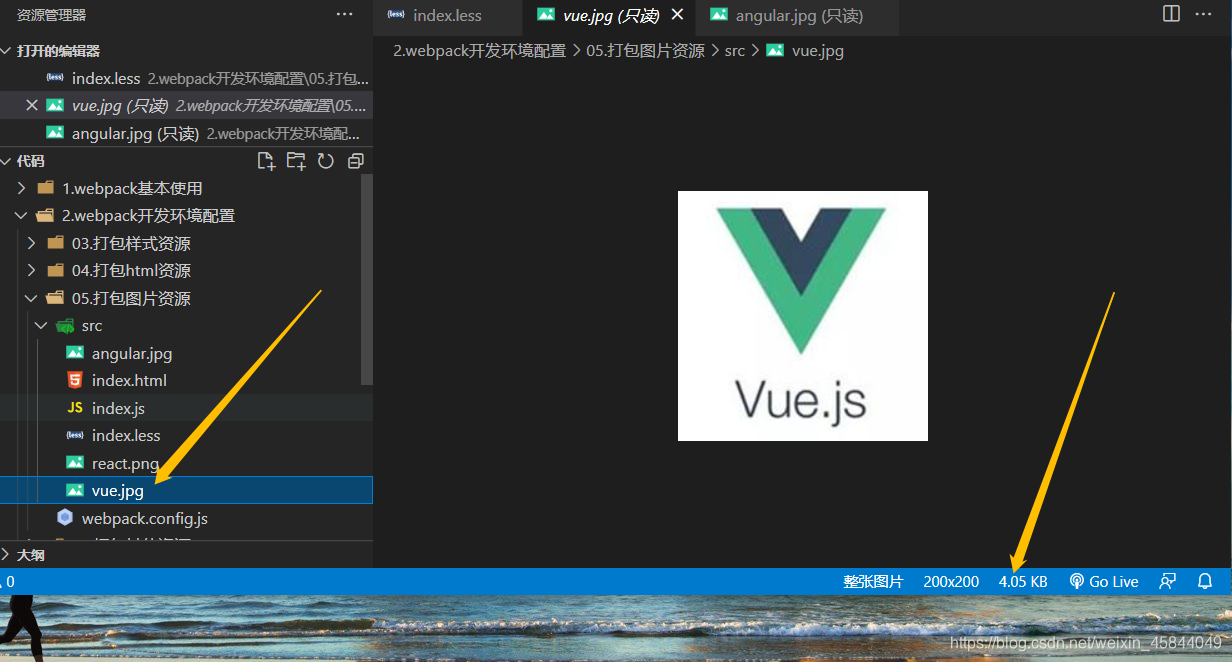Click the src breadcrumb segment
The image size is (1232, 662).
pyautogui.click(x=735, y=50)
